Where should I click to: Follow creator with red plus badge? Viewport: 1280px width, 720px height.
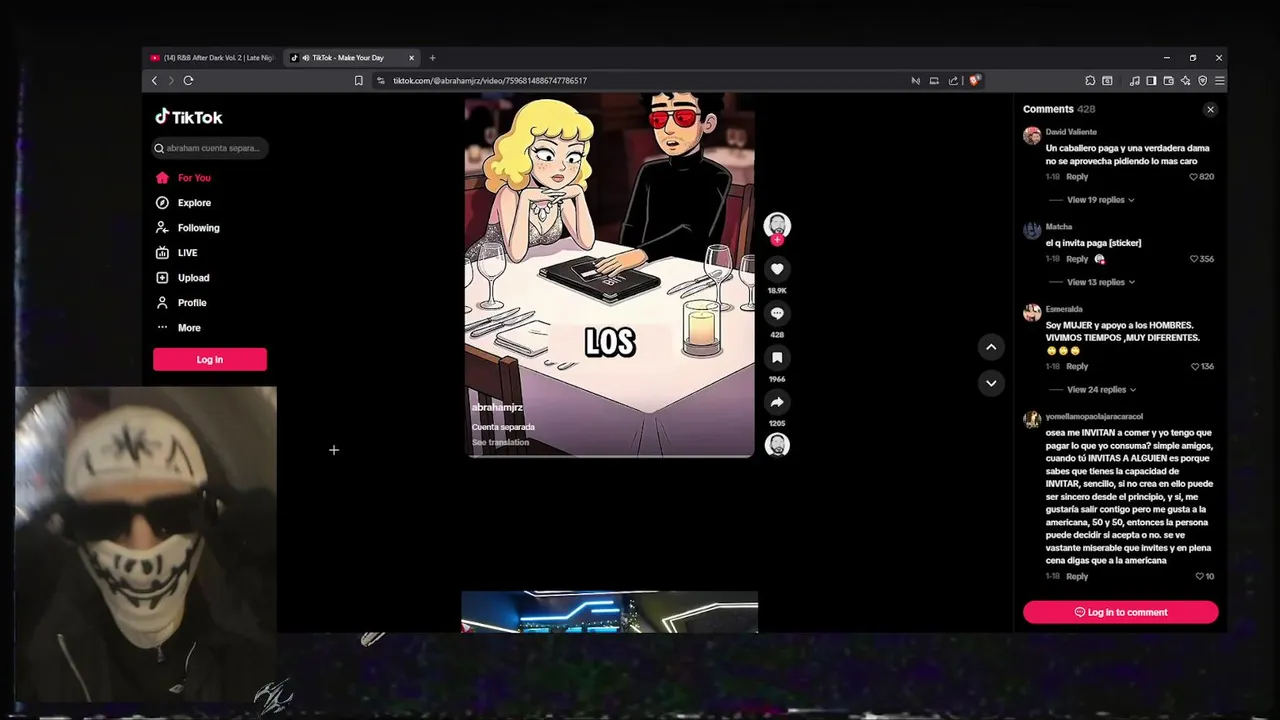(x=777, y=240)
